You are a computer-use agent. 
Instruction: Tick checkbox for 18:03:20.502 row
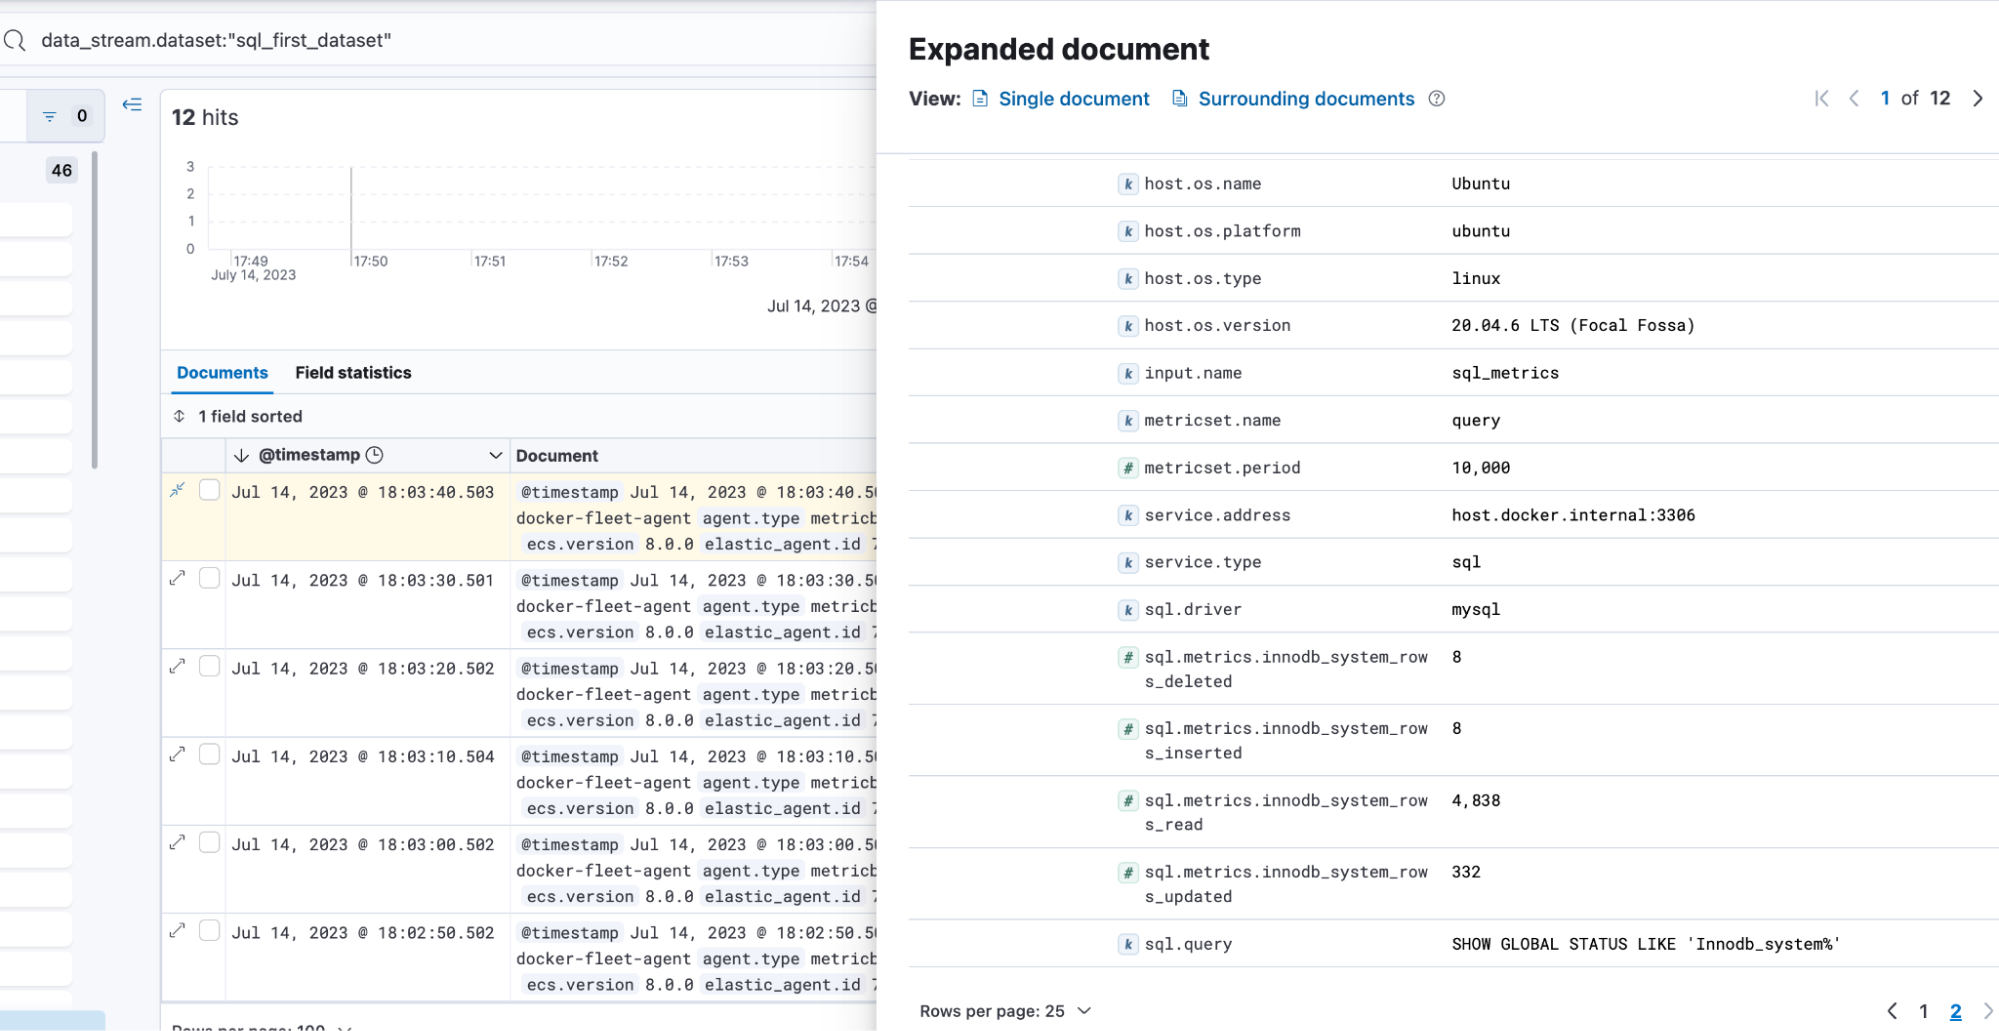pos(209,666)
